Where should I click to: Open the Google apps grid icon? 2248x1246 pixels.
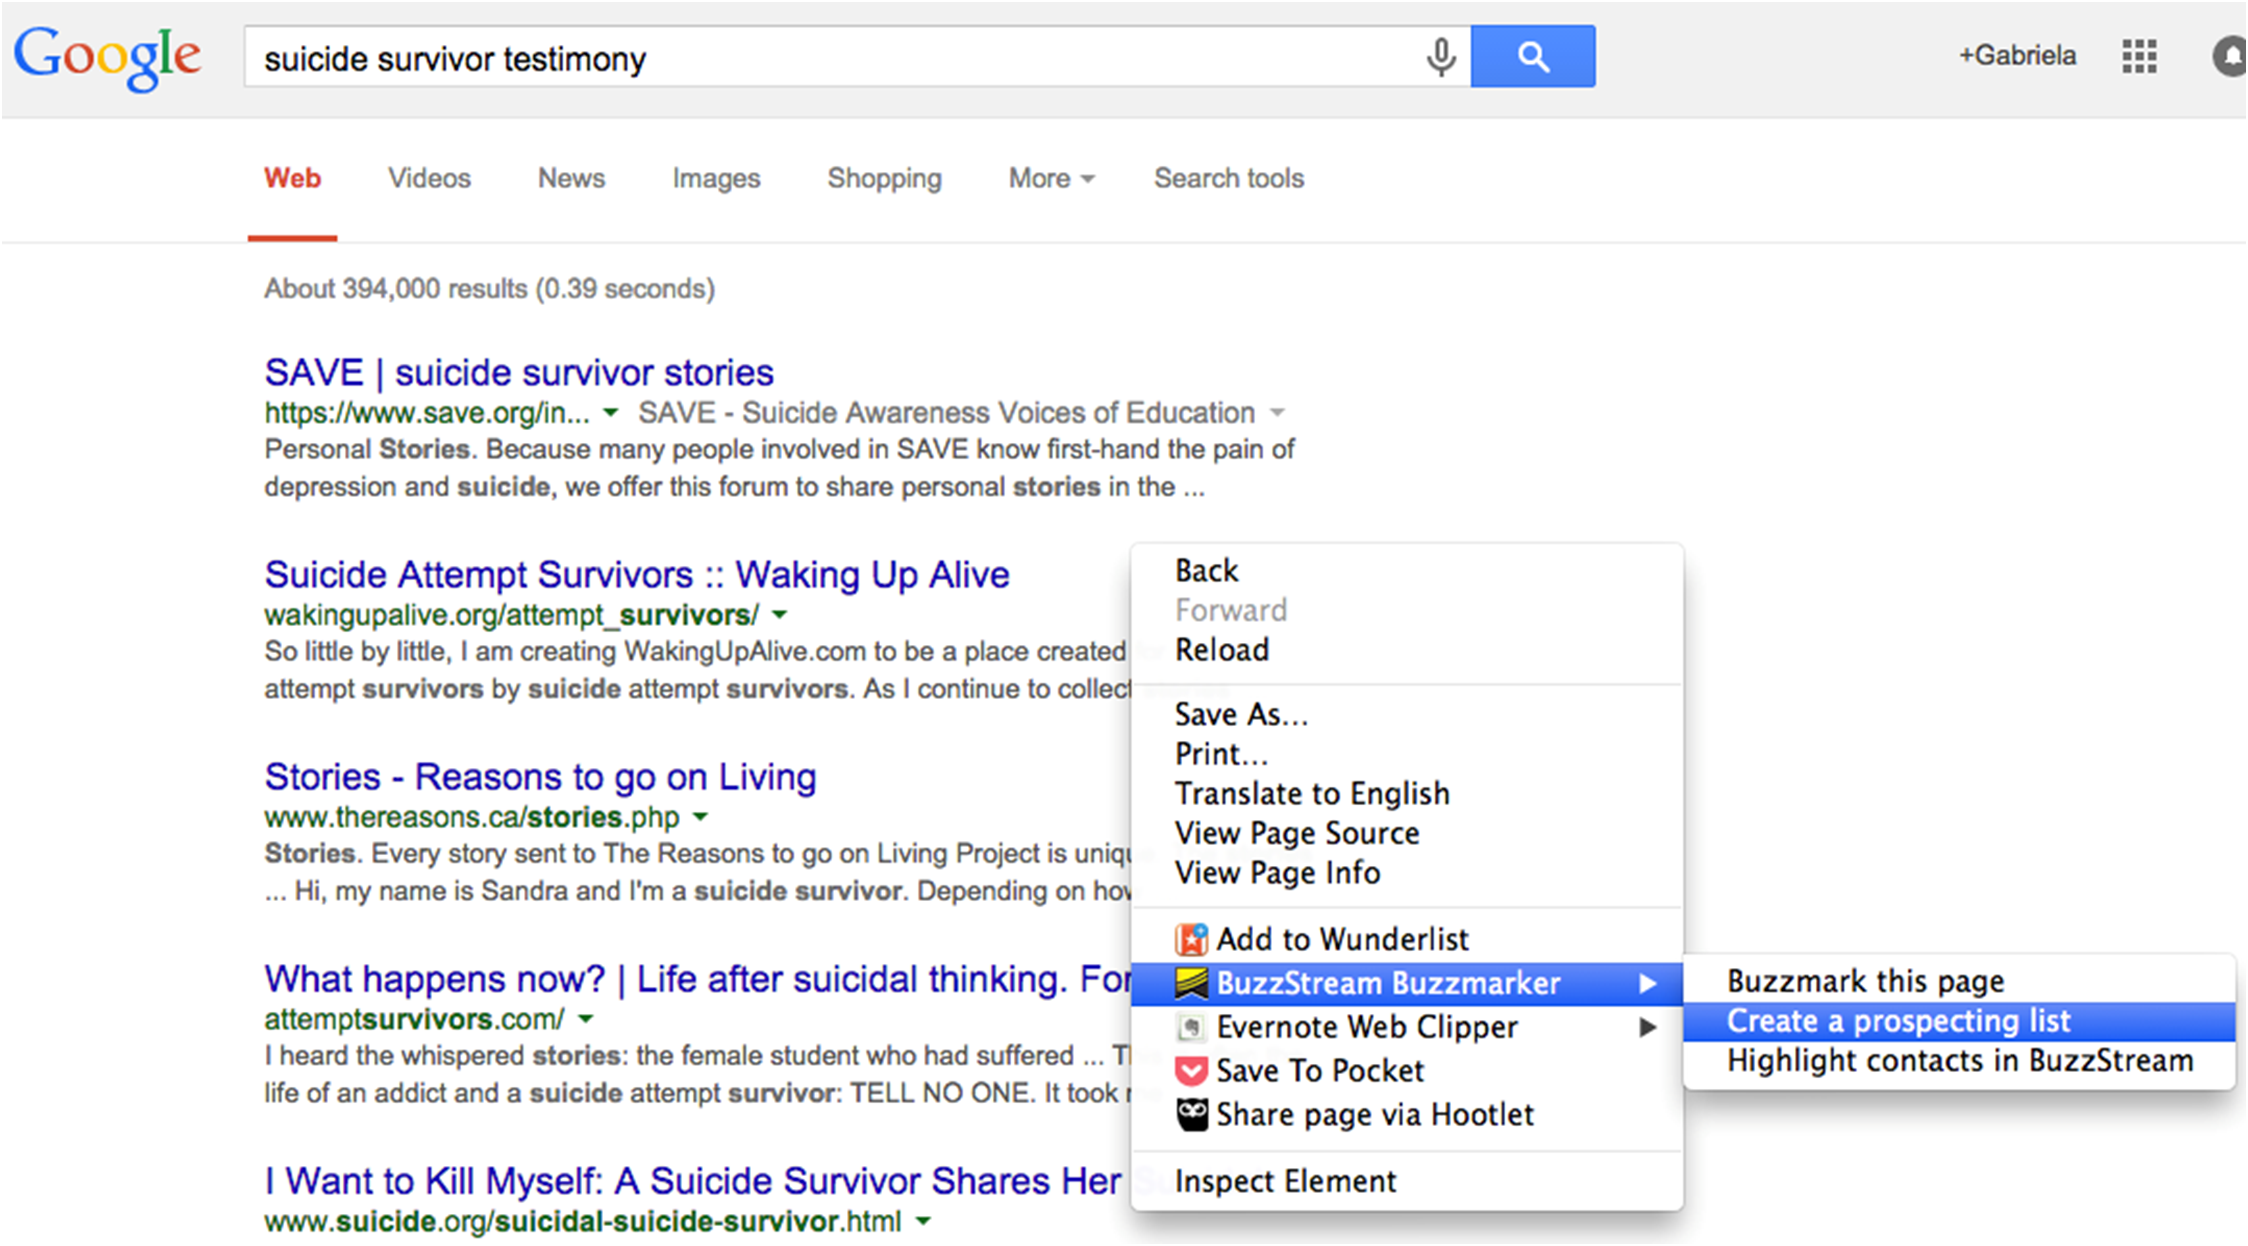[x=2139, y=56]
